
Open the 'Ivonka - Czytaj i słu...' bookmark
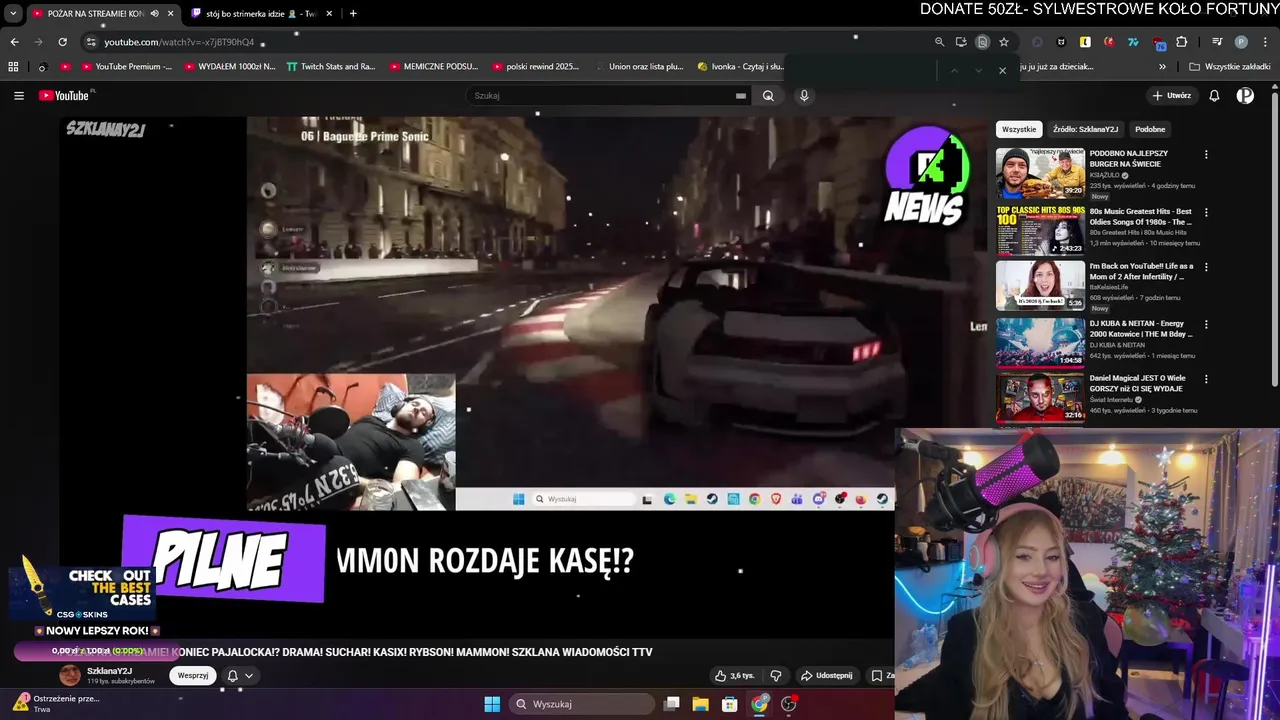click(x=740, y=67)
